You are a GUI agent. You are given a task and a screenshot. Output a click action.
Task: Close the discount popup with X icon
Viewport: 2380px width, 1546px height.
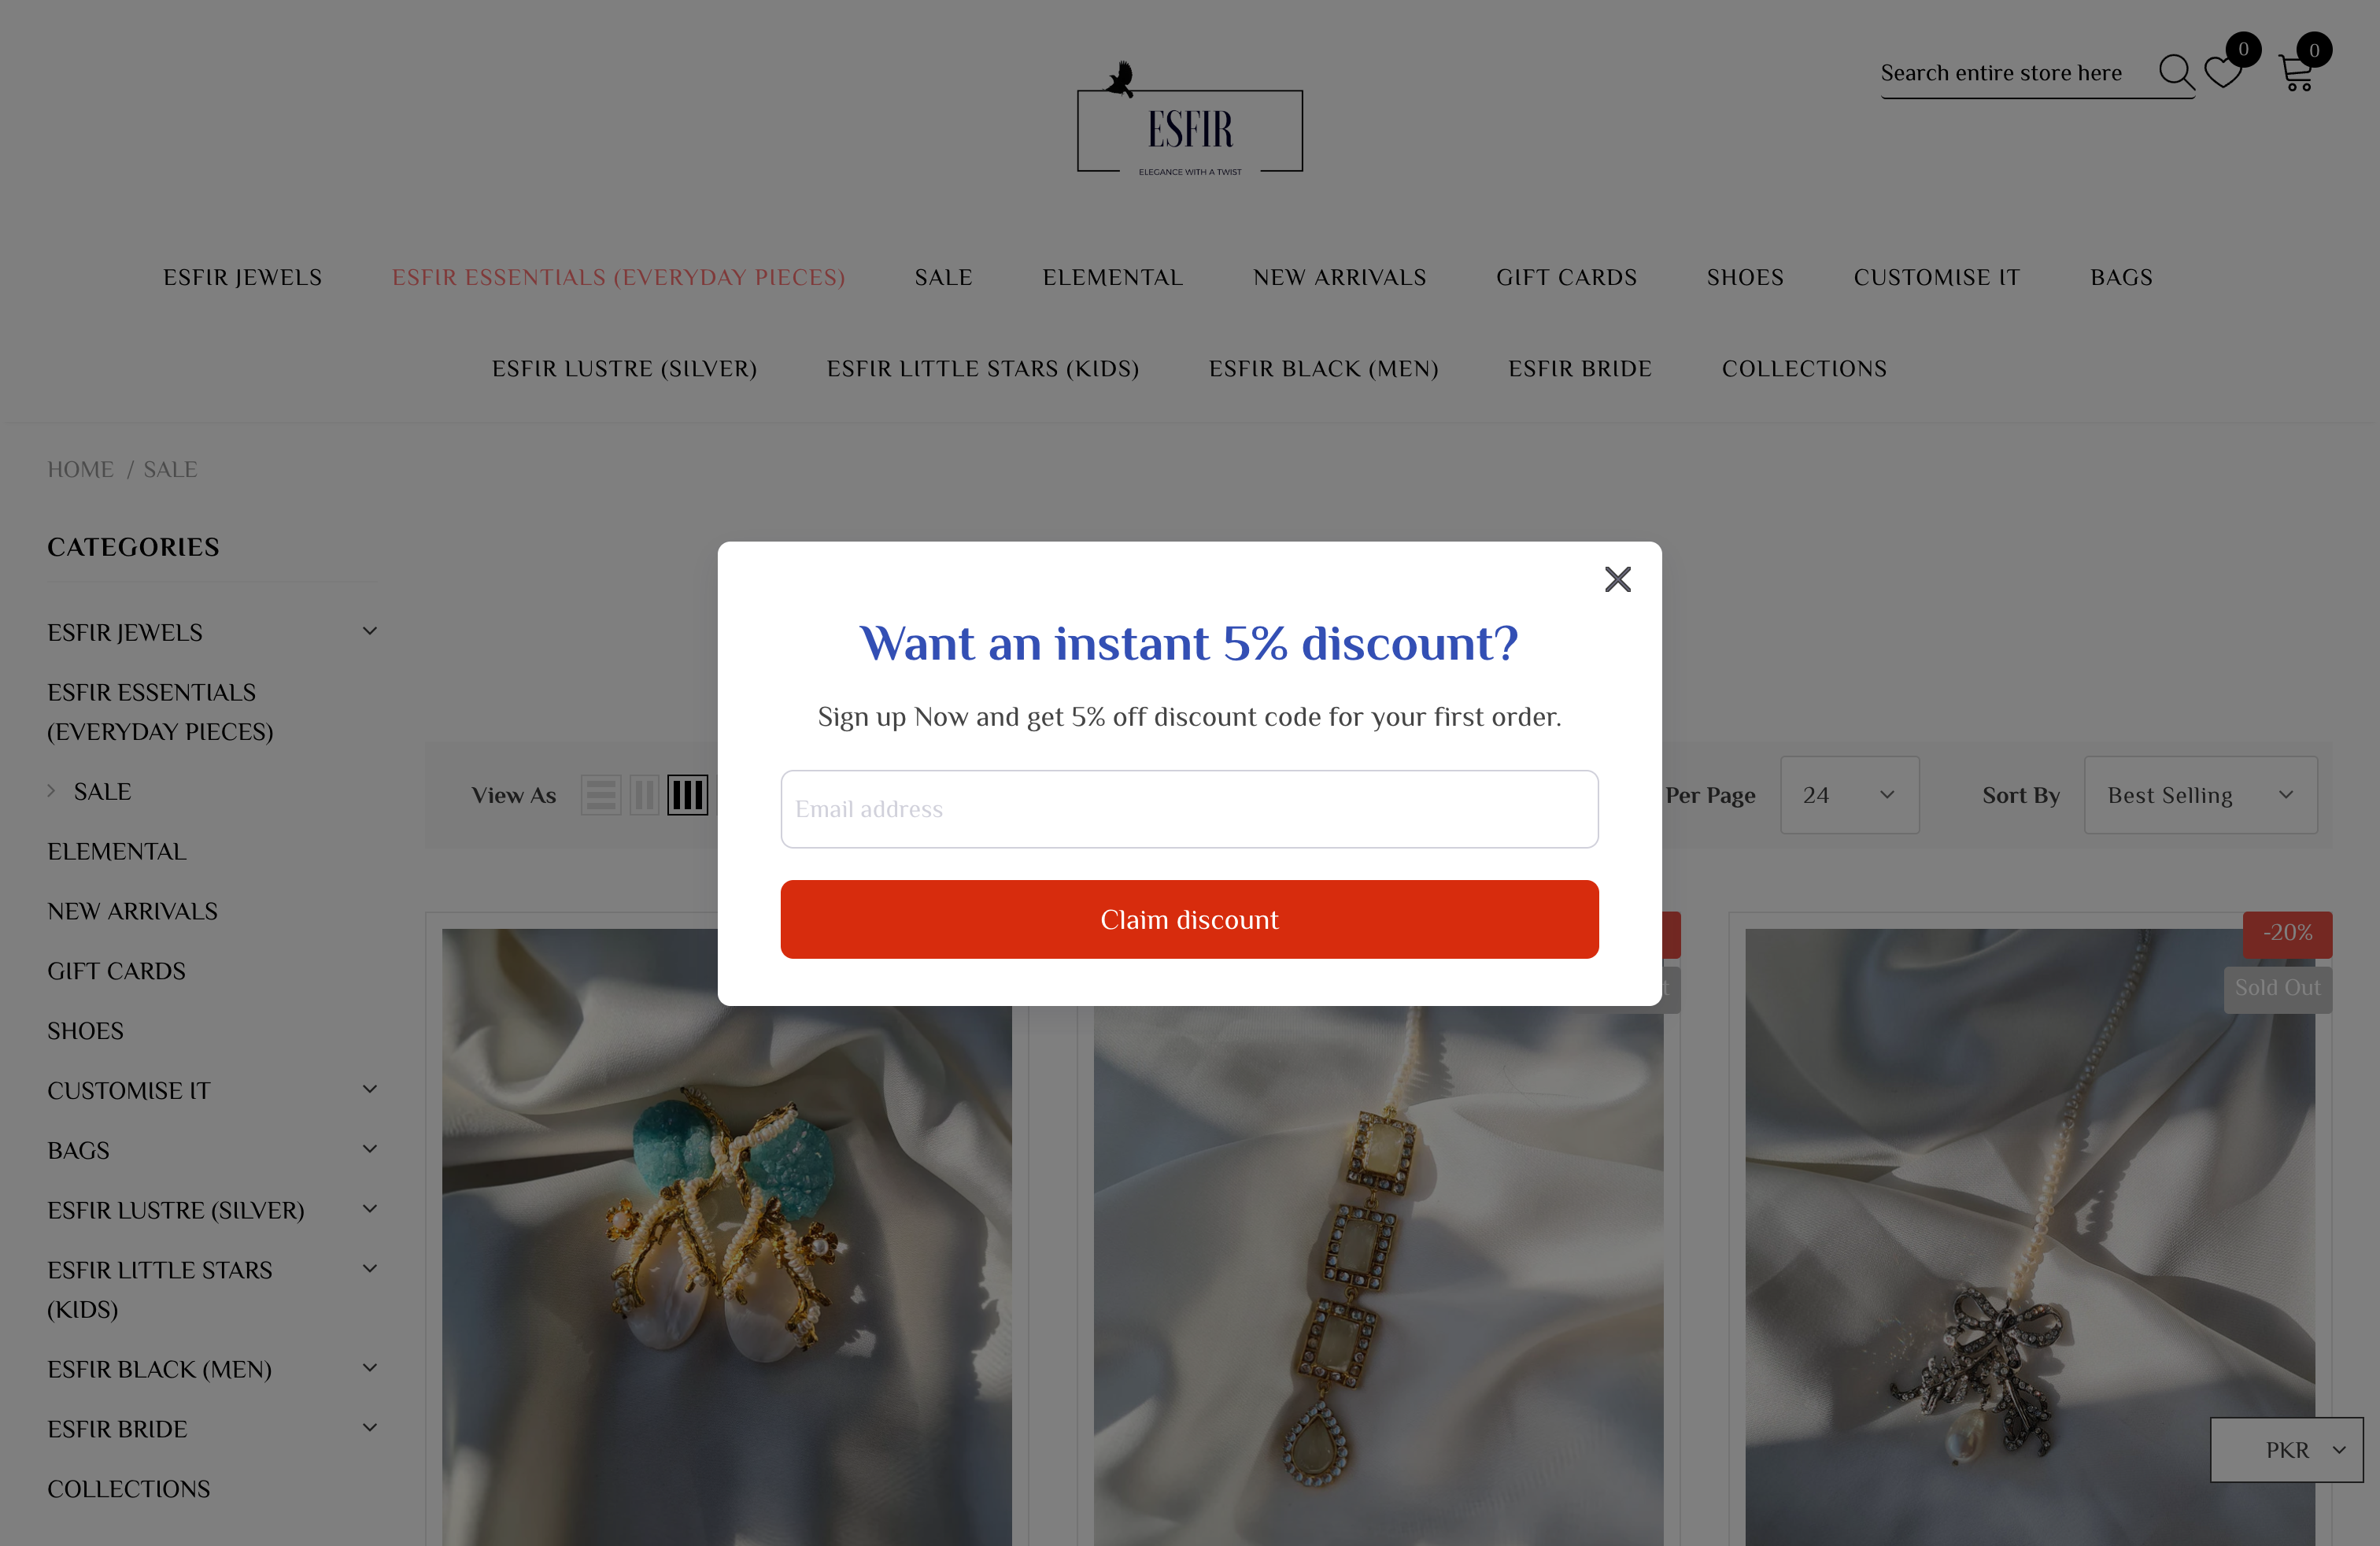click(1617, 579)
